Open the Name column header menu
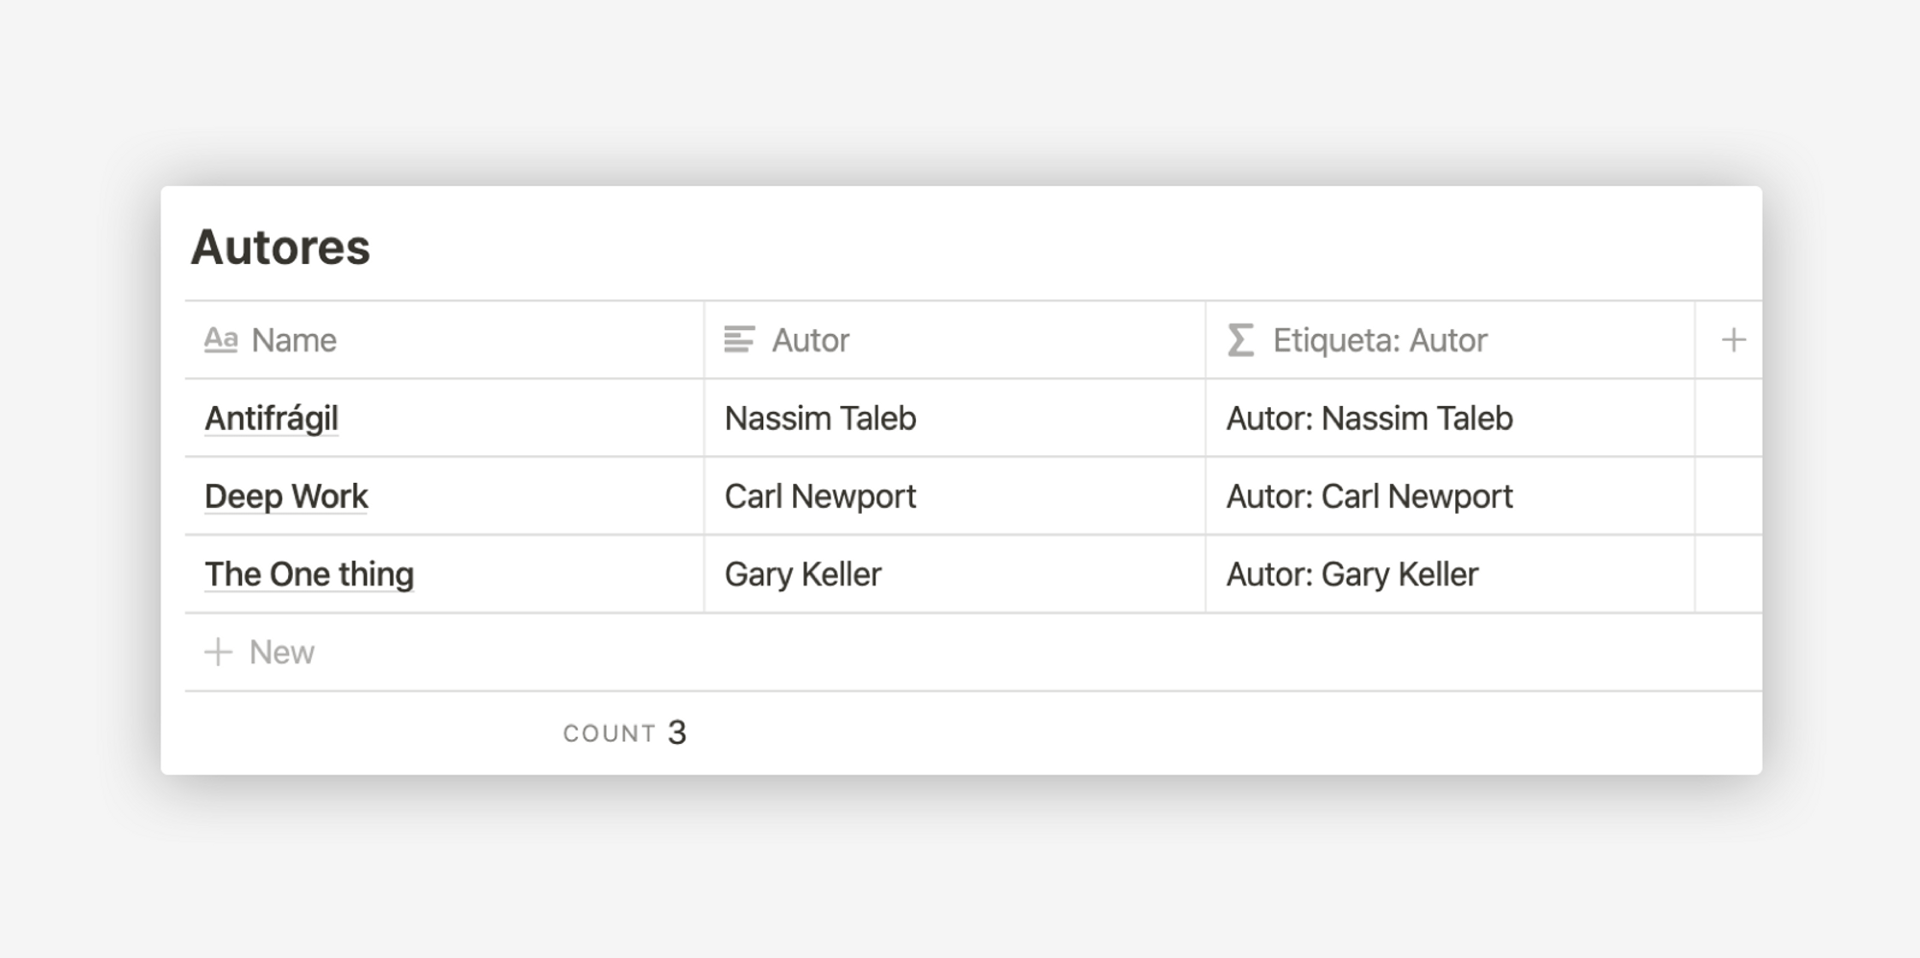This screenshot has width=1920, height=958. [294, 340]
